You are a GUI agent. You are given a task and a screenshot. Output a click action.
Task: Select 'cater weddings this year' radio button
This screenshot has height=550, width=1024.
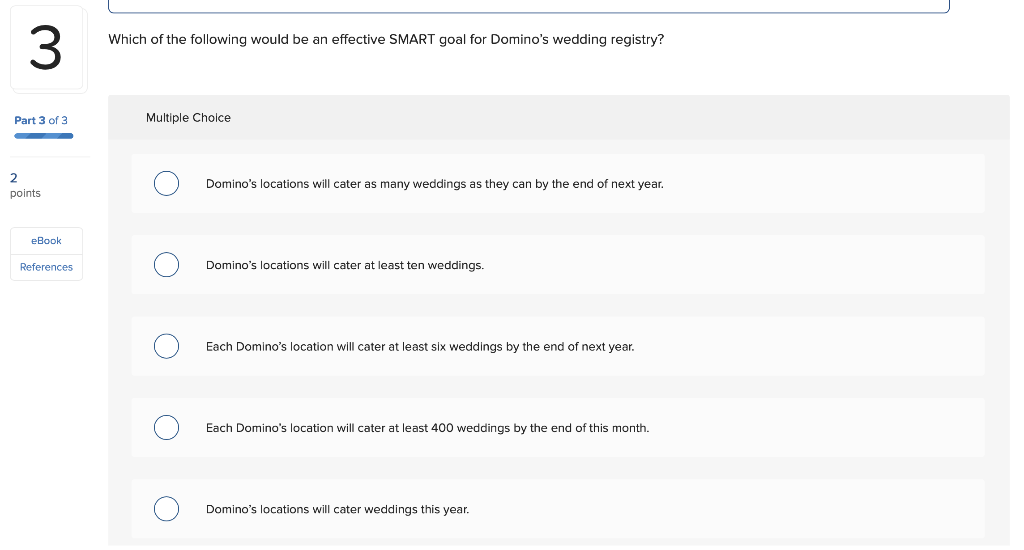pos(167,509)
